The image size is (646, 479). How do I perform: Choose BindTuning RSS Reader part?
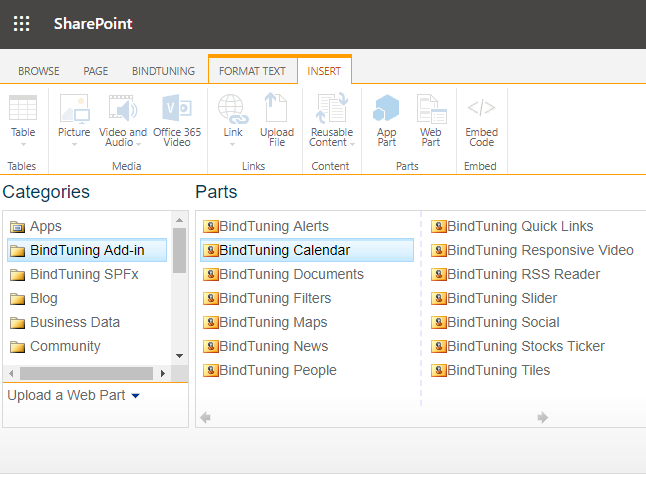[x=515, y=274]
